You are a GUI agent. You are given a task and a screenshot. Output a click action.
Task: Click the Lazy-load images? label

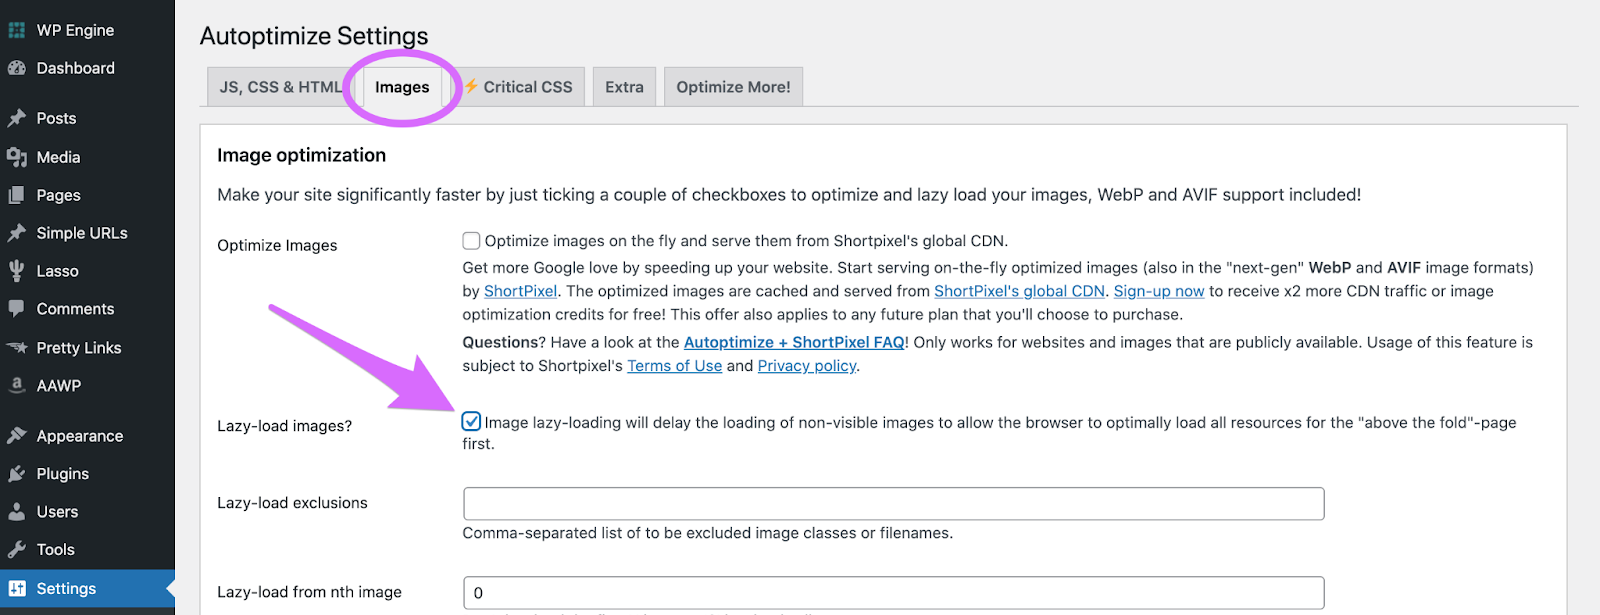(284, 426)
